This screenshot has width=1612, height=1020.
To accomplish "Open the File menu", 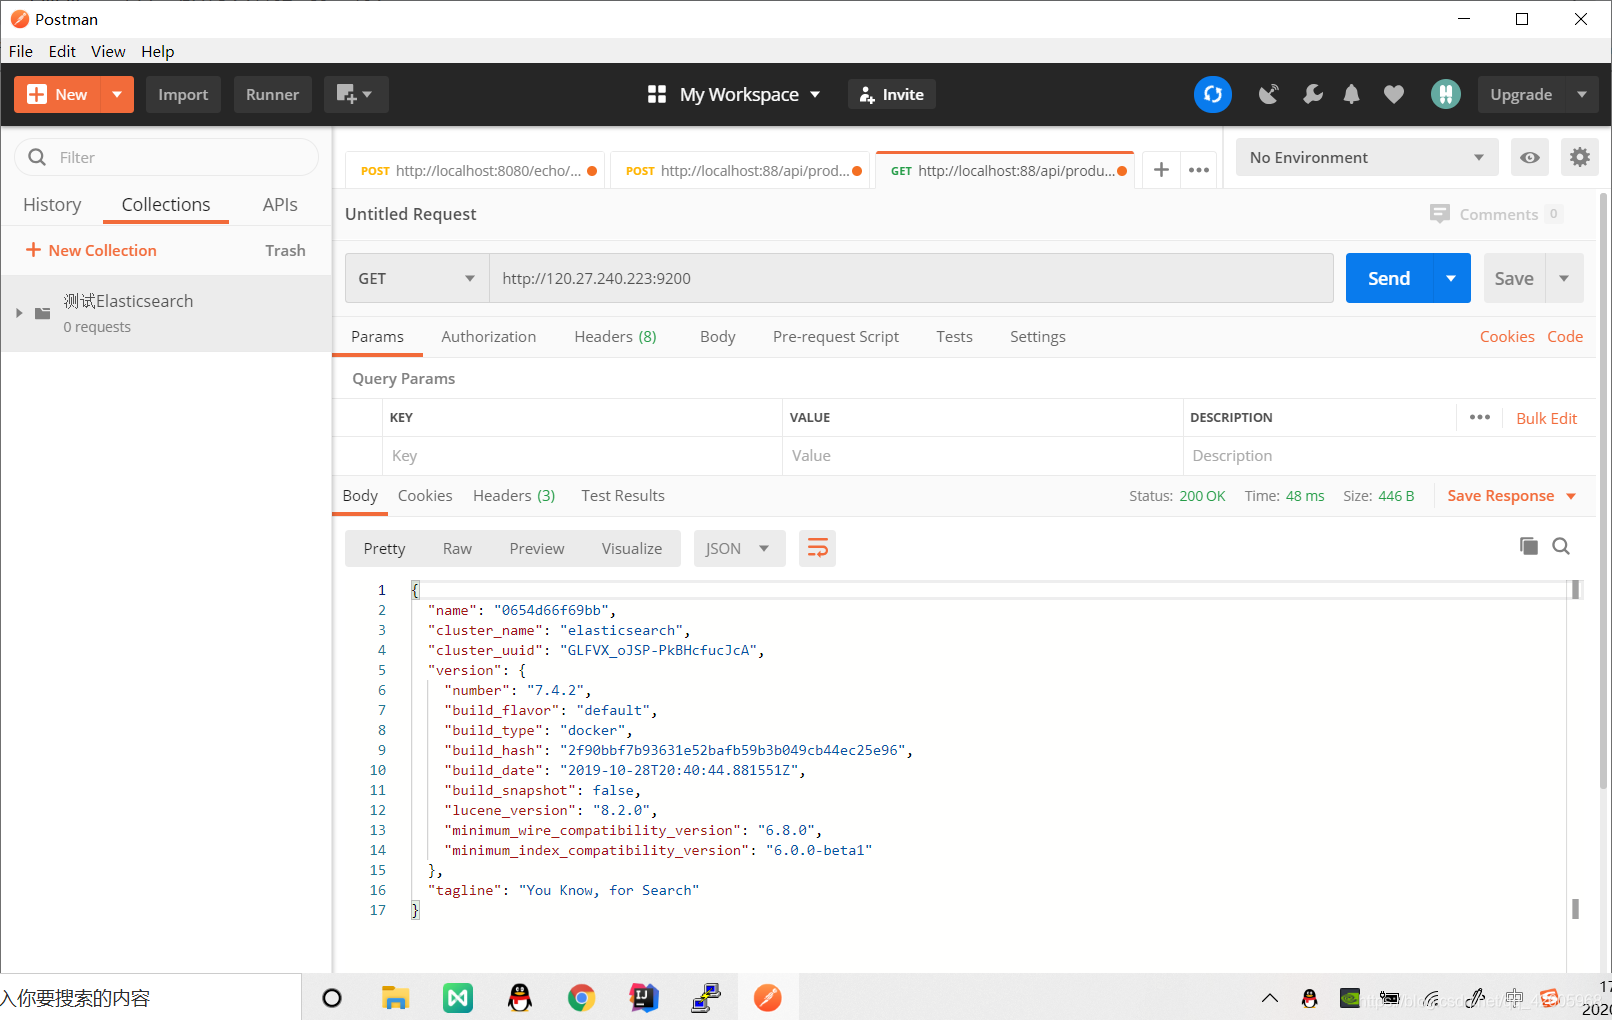I will [x=21, y=51].
